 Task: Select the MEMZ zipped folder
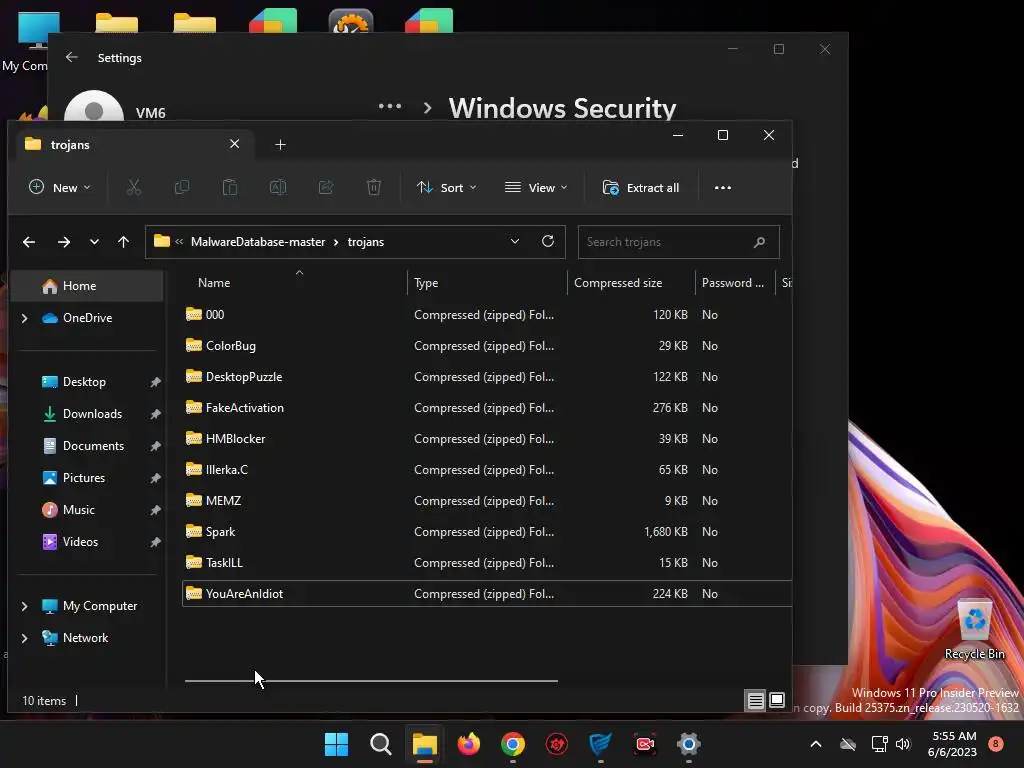click(487, 501)
